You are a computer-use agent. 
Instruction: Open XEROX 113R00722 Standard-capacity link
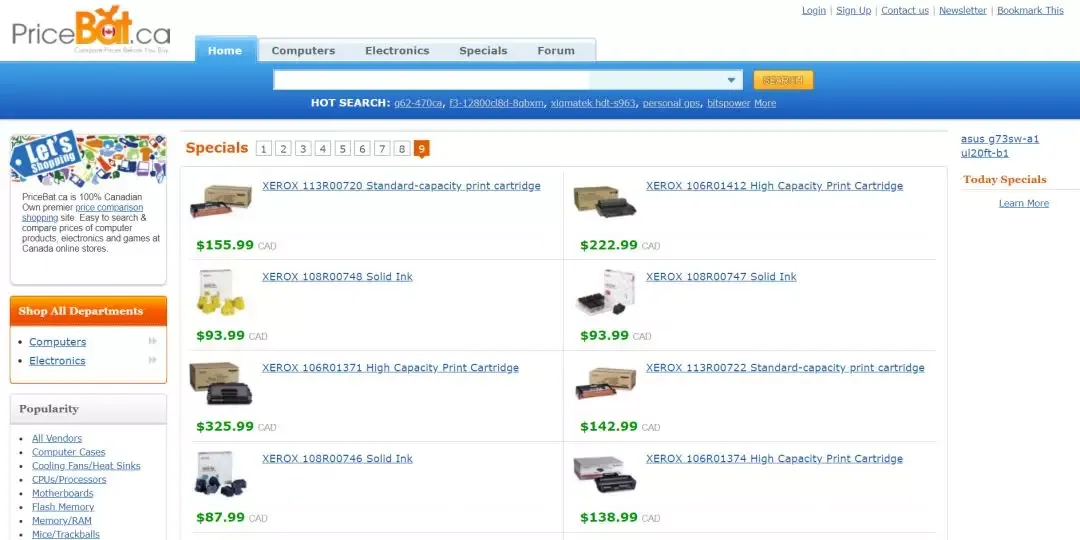[785, 368]
